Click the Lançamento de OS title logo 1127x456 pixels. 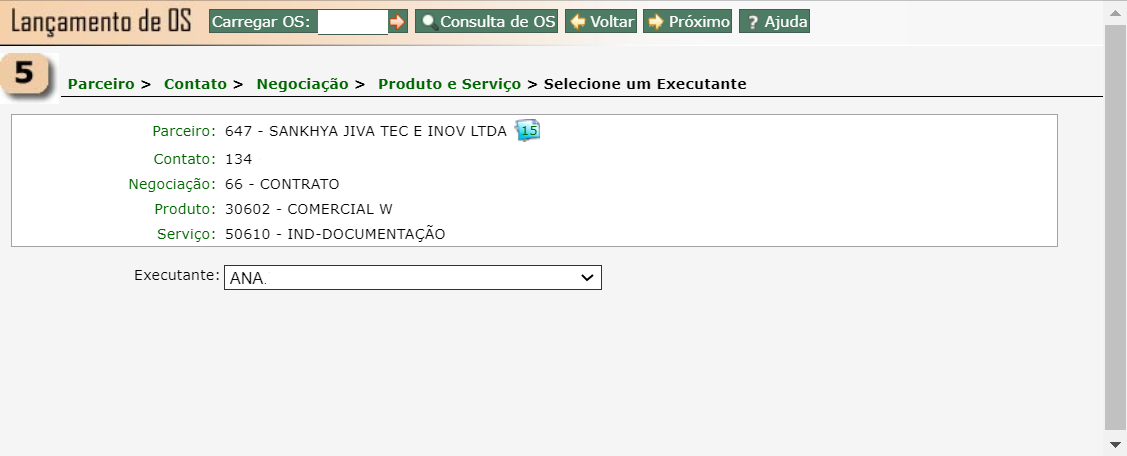pyautogui.click(x=101, y=22)
